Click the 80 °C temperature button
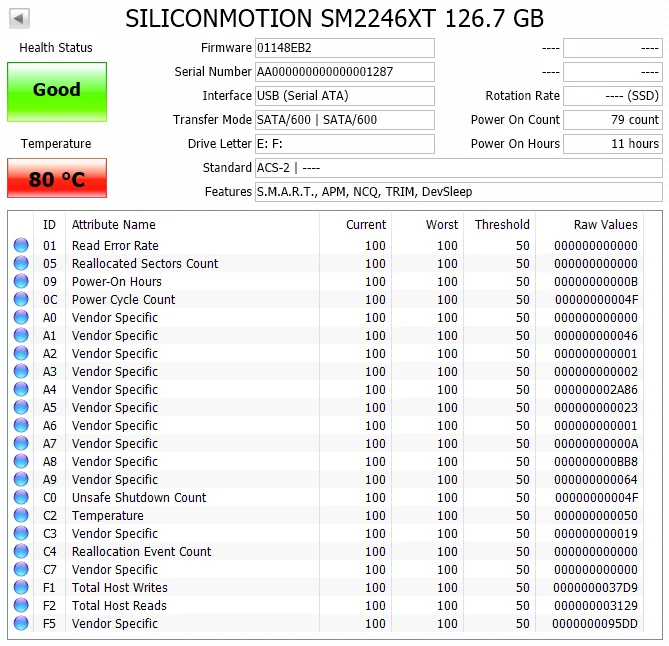 click(57, 178)
